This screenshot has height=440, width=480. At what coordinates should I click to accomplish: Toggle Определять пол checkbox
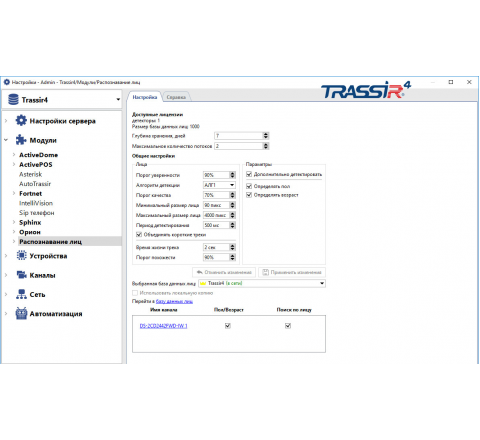pyautogui.click(x=249, y=186)
